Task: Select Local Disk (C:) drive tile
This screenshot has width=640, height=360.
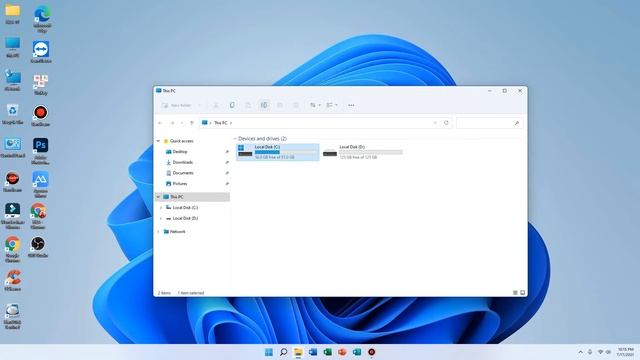Action: pos(278,152)
